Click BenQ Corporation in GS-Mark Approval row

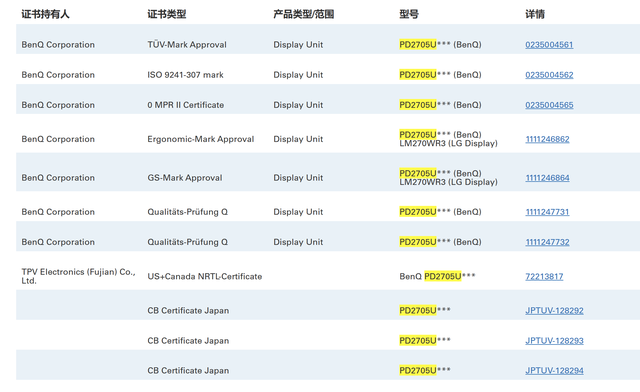tap(58, 178)
